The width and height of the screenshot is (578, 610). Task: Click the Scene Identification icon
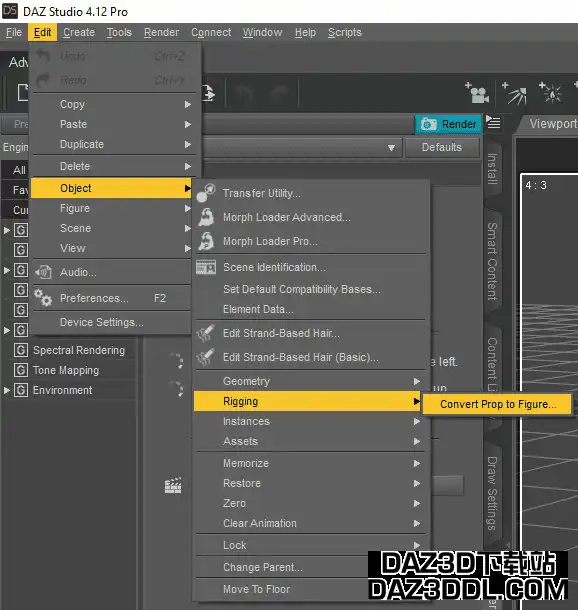point(206,268)
